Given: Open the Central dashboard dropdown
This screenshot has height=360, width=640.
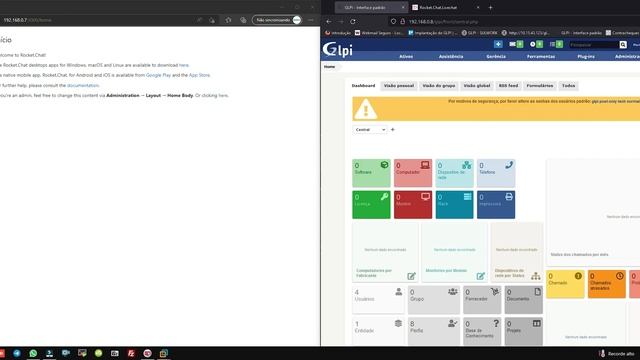Looking at the screenshot, I should (370, 129).
